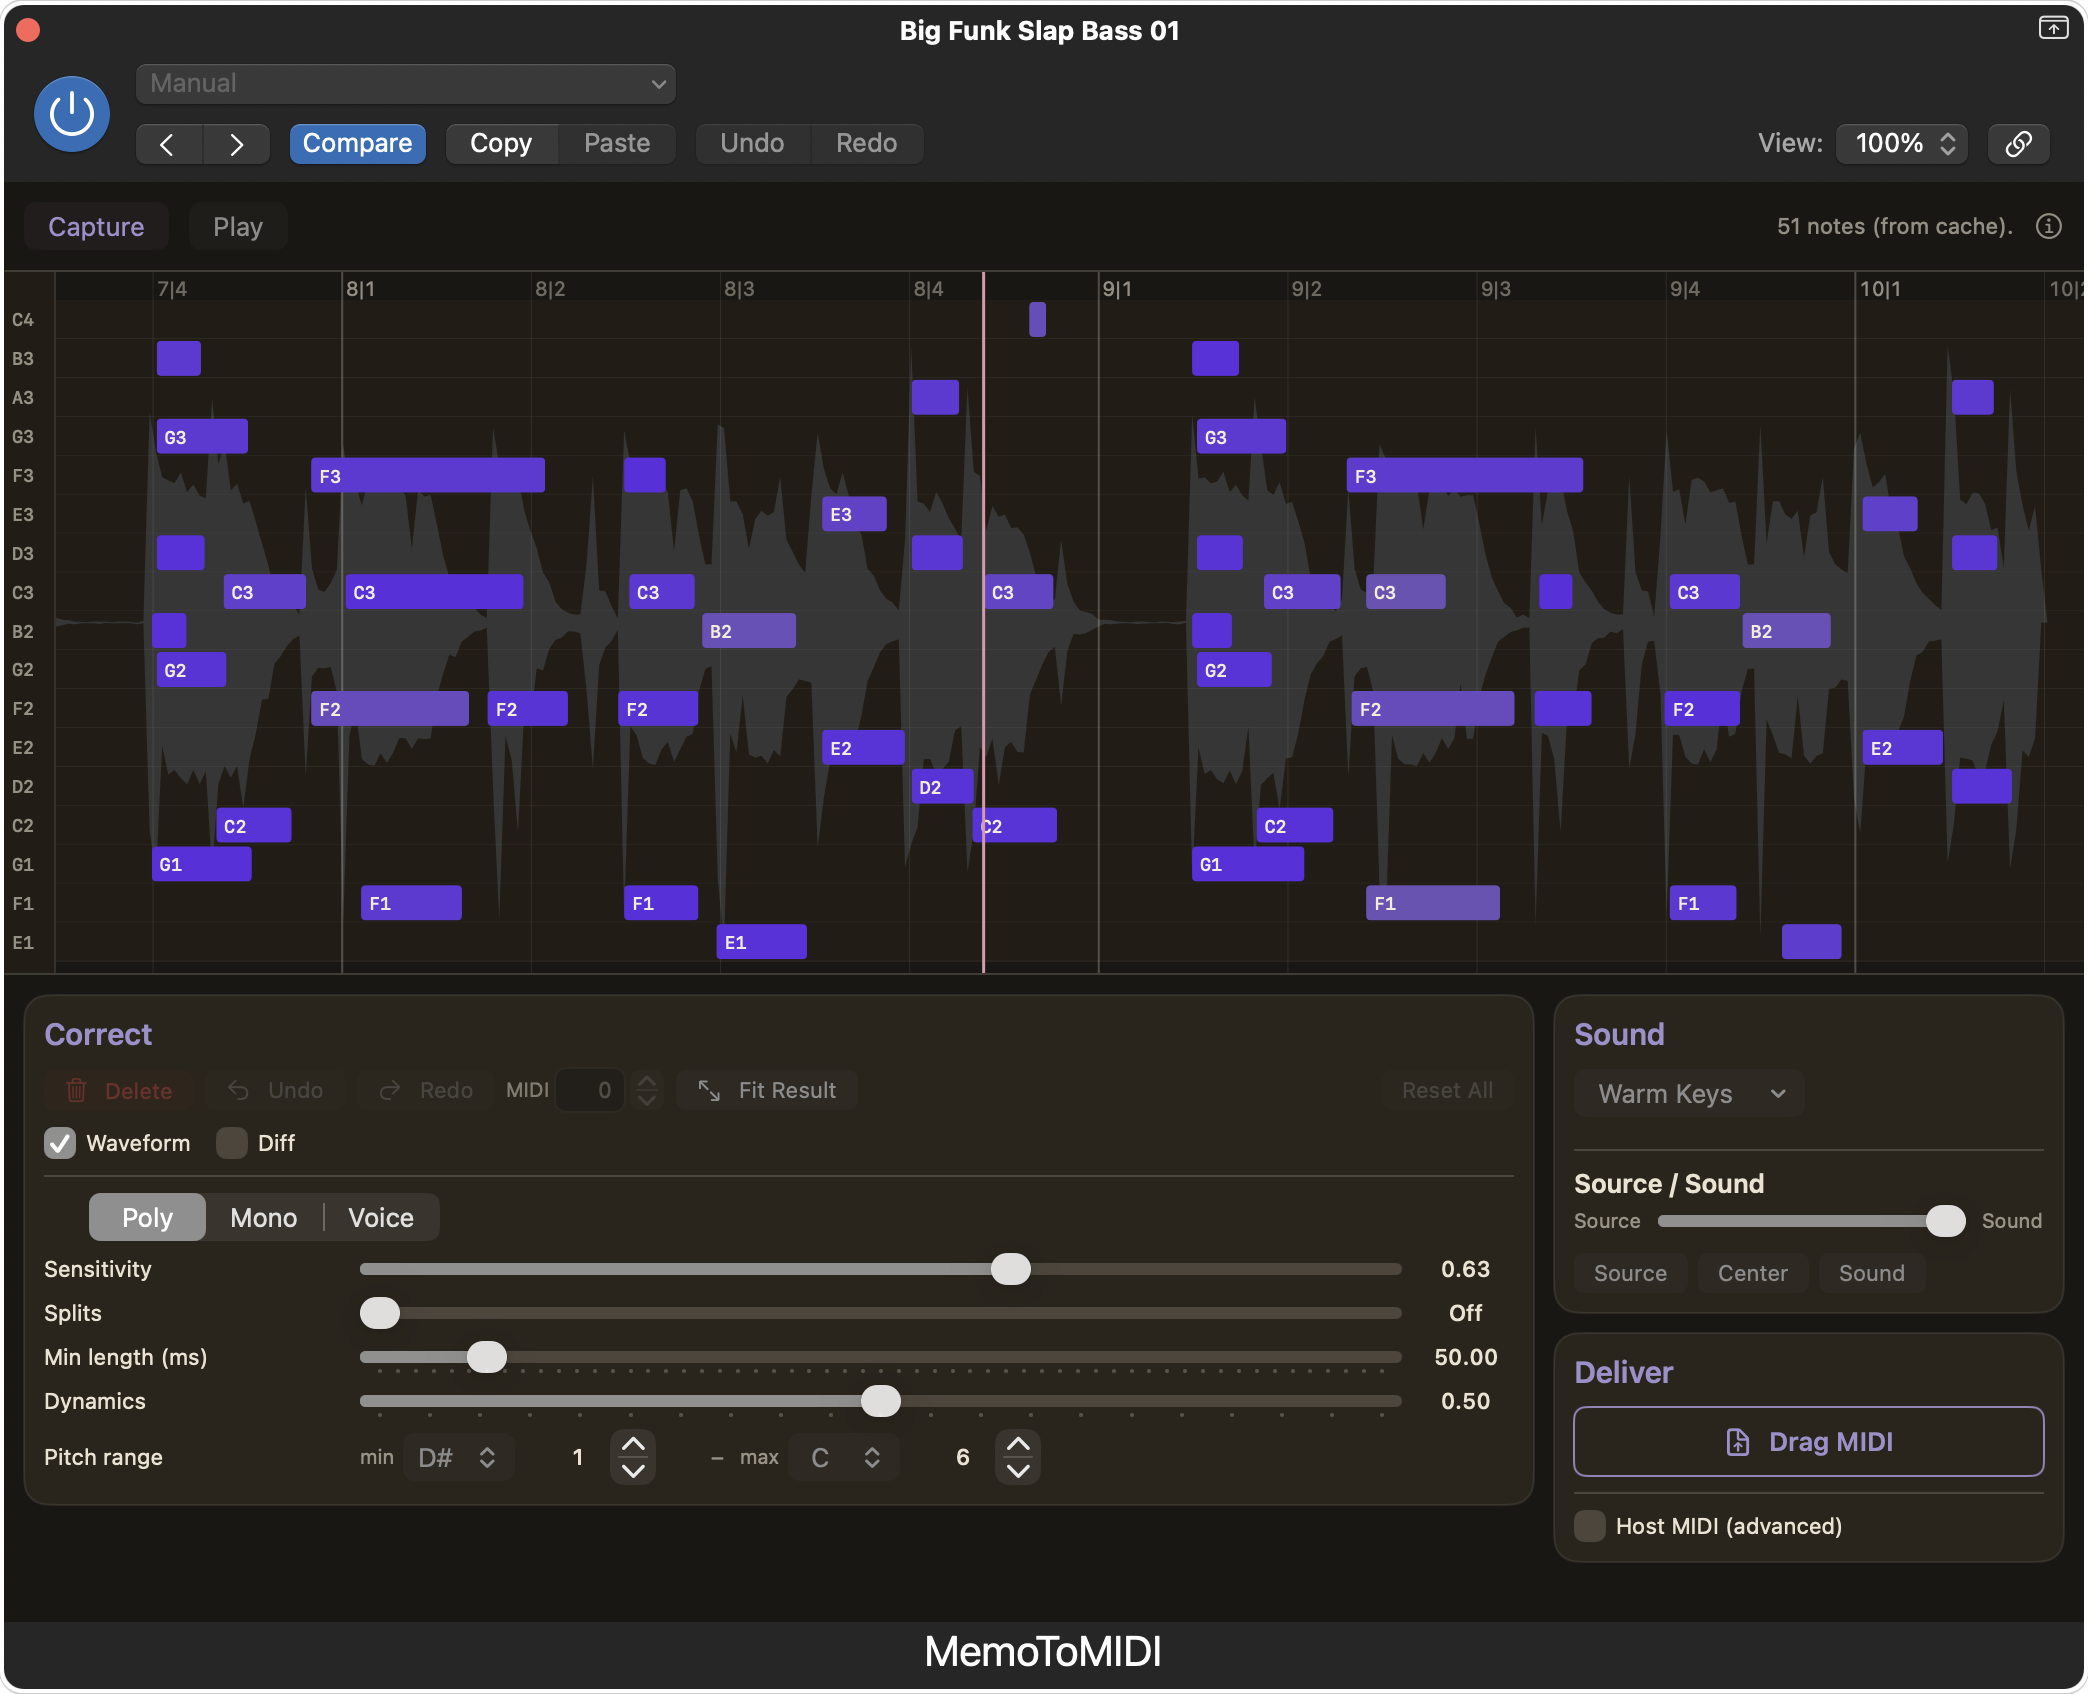Click the Sensitivity slider handle
The image size is (2088, 1694).
coord(1010,1269)
